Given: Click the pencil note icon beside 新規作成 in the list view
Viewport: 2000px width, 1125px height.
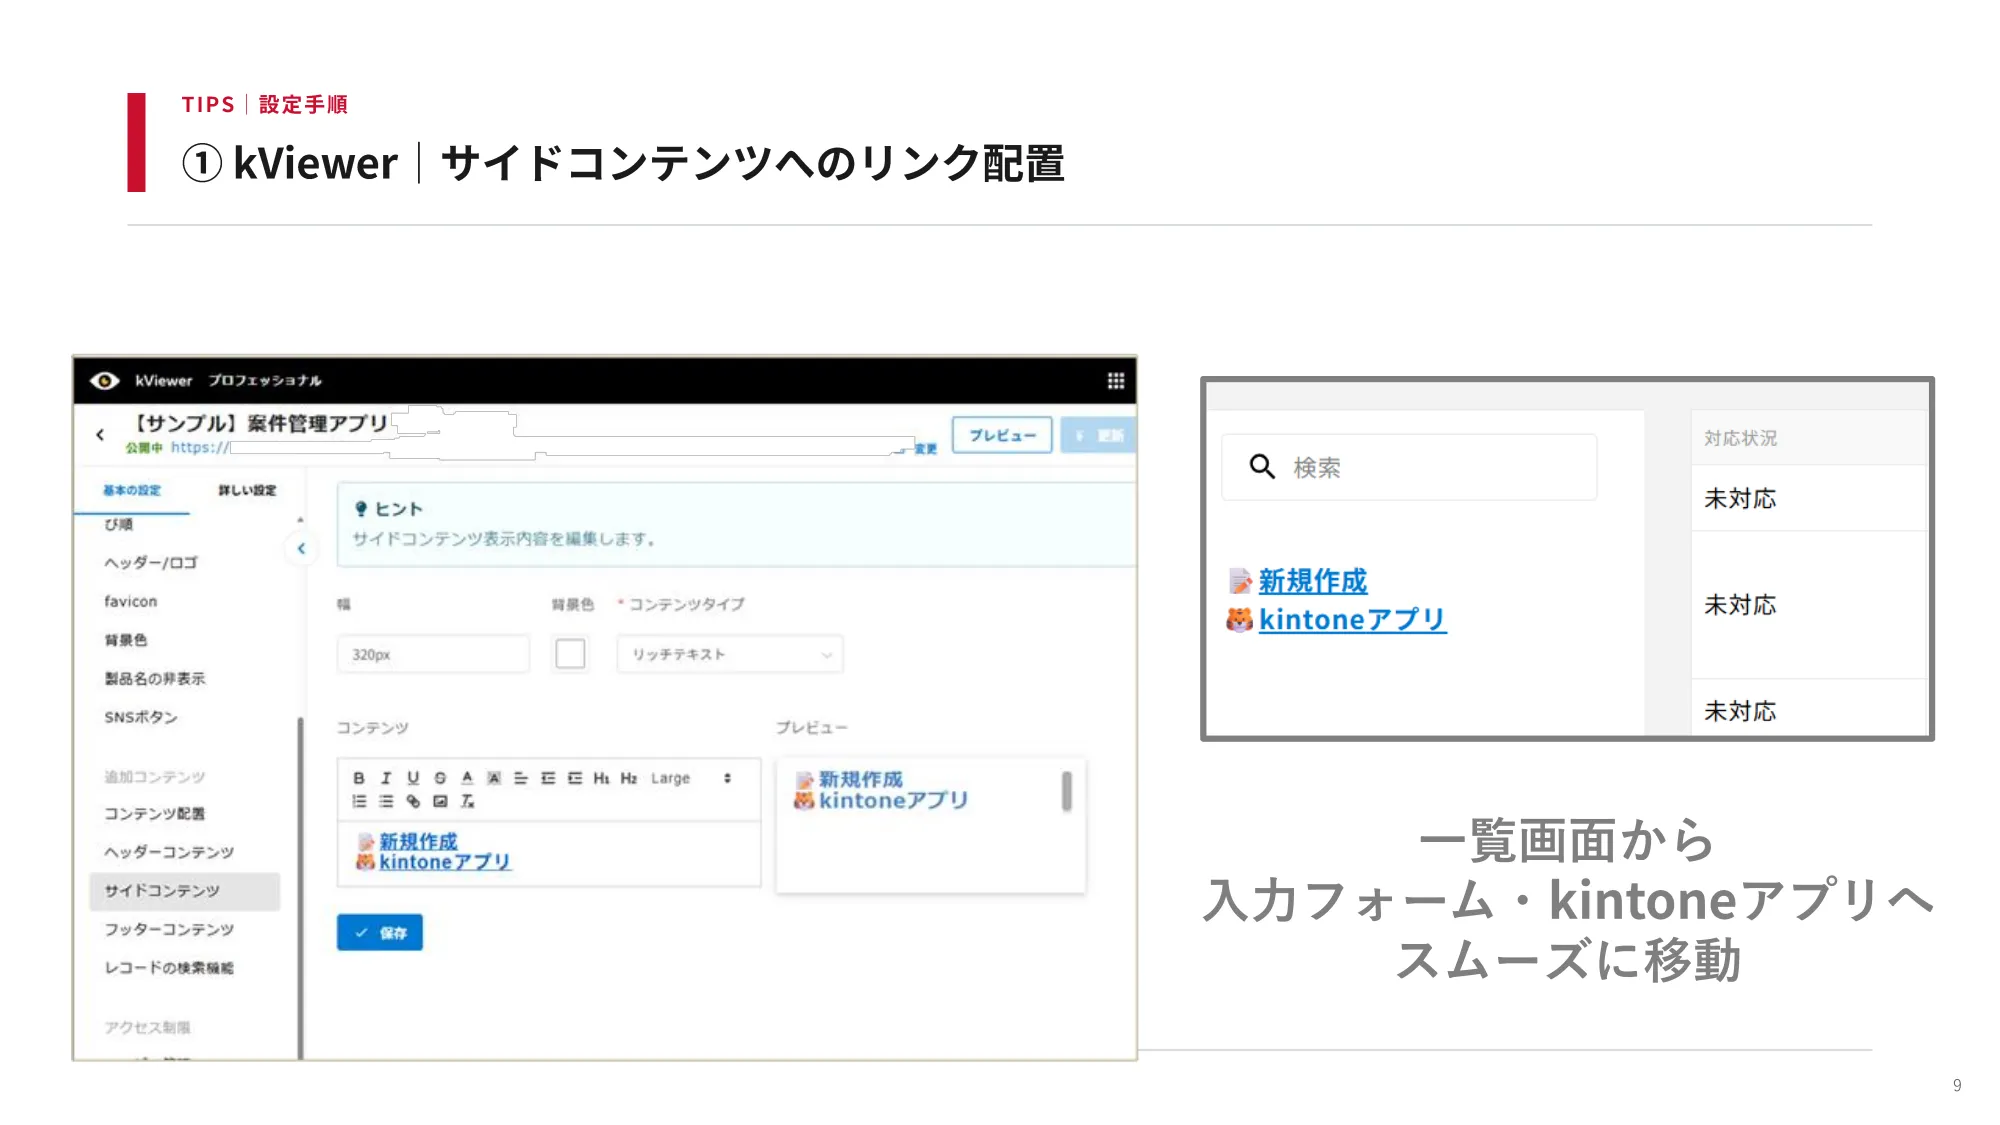Looking at the screenshot, I should point(1240,581).
